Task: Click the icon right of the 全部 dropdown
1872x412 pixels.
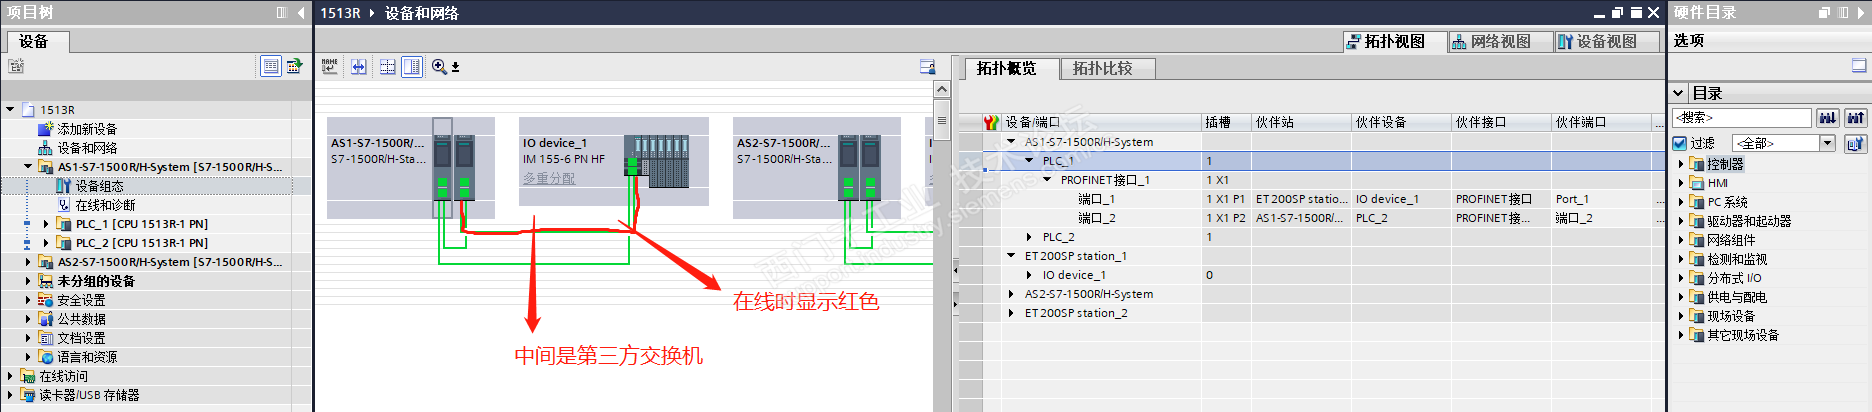Action: tap(1855, 143)
